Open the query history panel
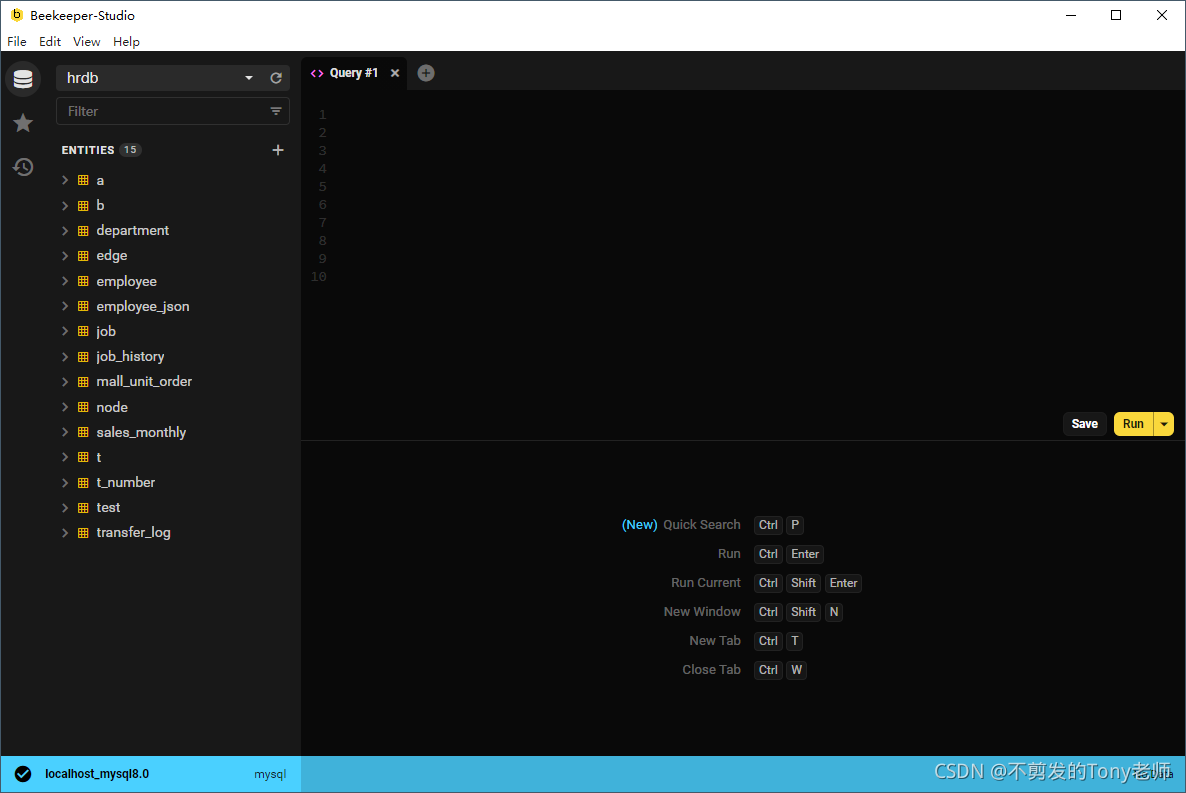The width and height of the screenshot is (1186, 793). 23,167
